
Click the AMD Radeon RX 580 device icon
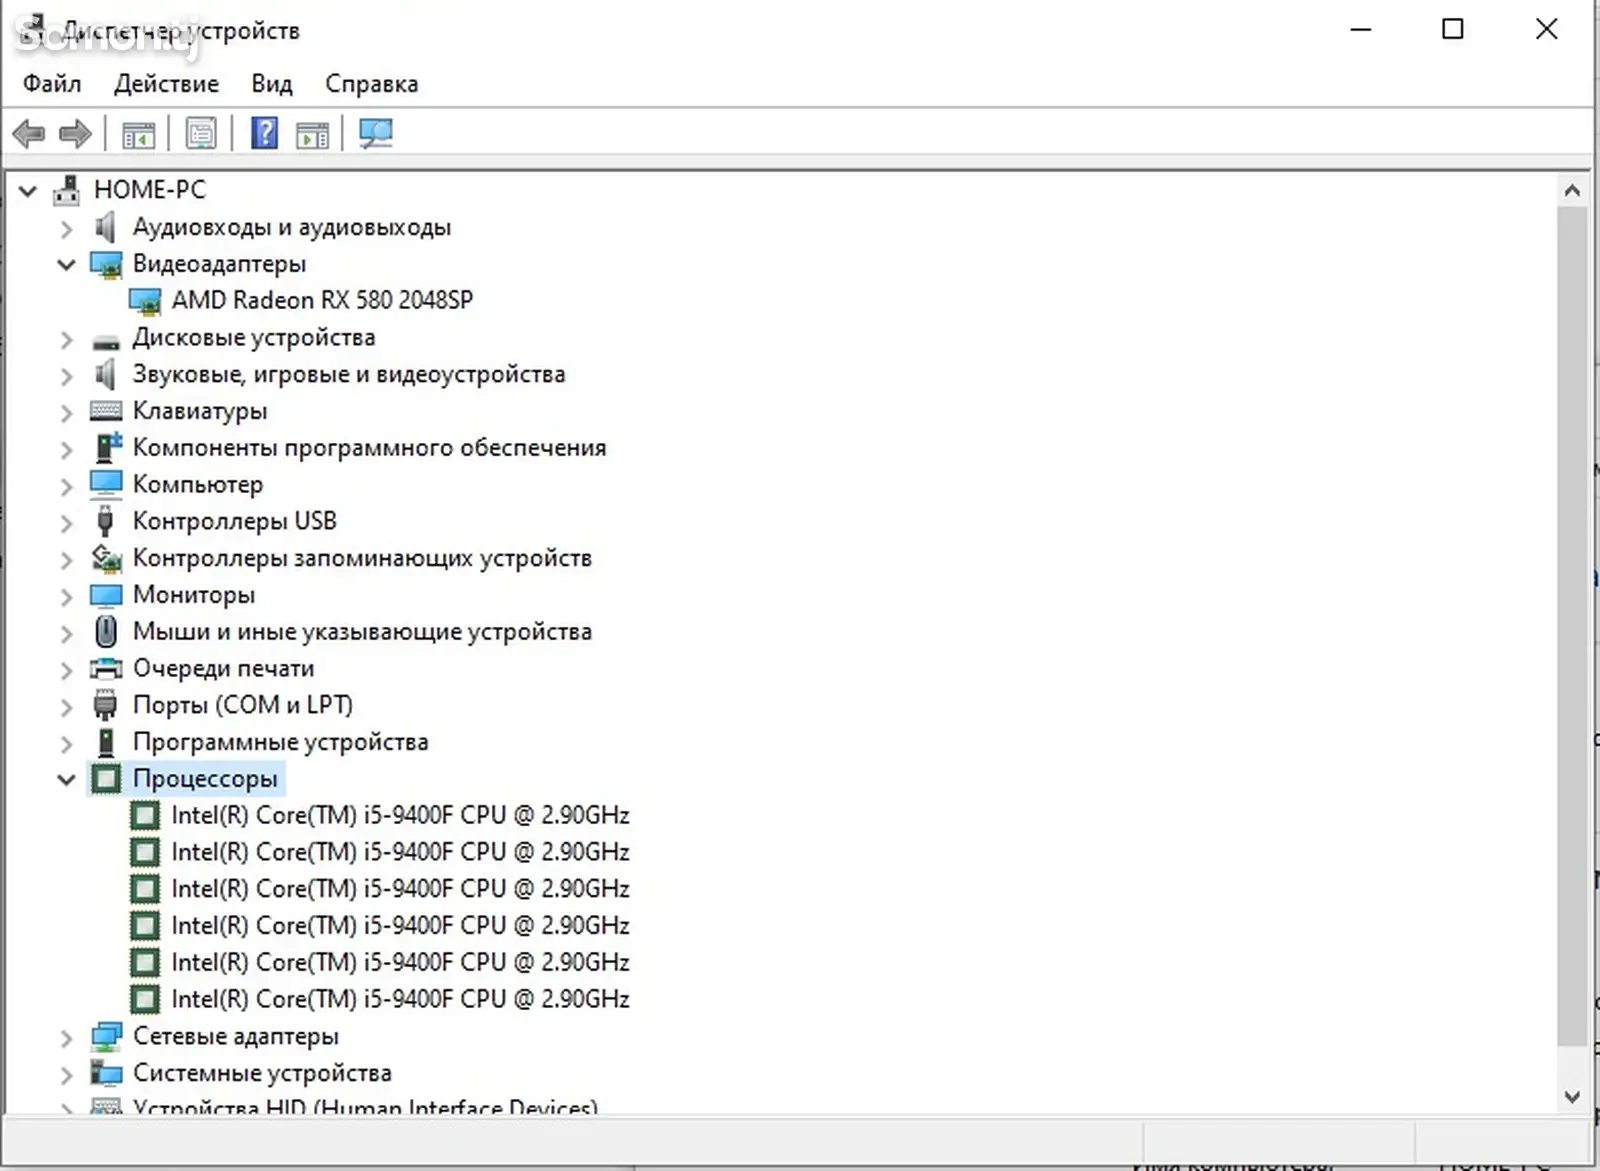(145, 300)
